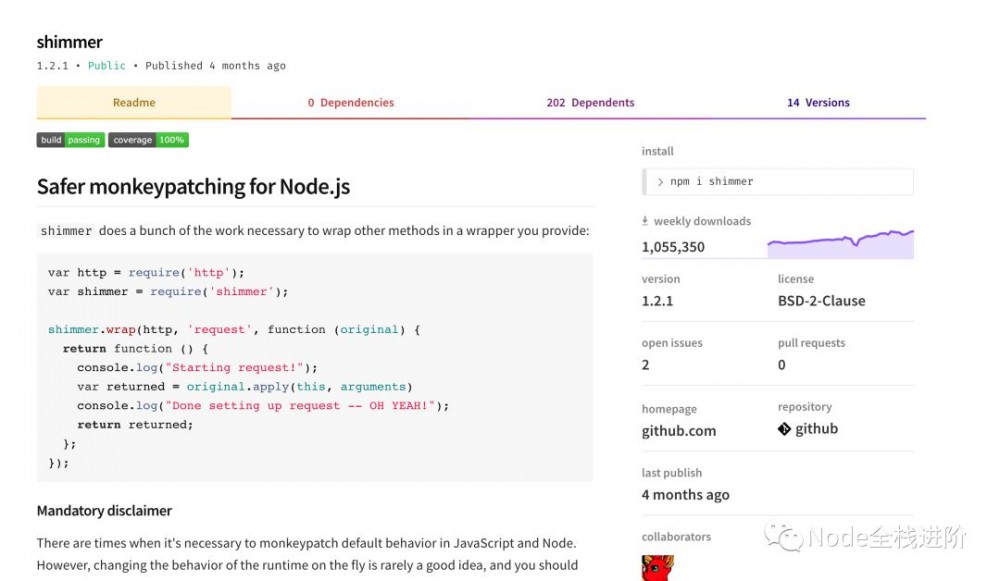Click the coverage 100% badge
The width and height of the screenshot is (1000, 581).
tap(148, 140)
